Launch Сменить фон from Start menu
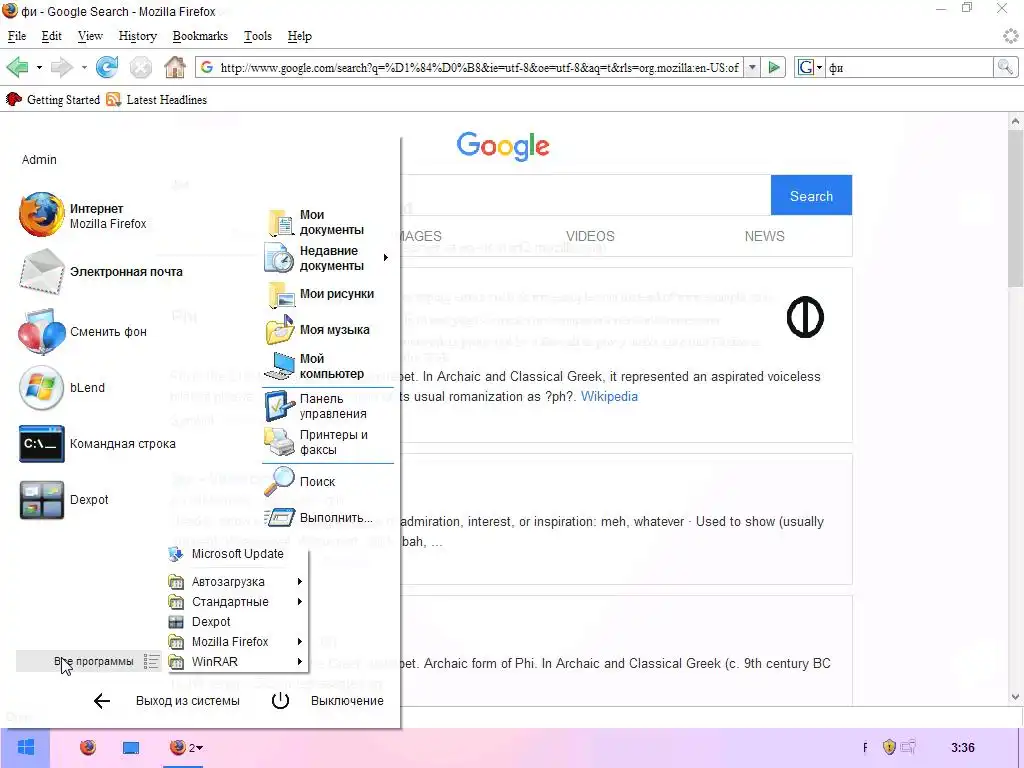The image size is (1024, 768). click(x=84, y=332)
